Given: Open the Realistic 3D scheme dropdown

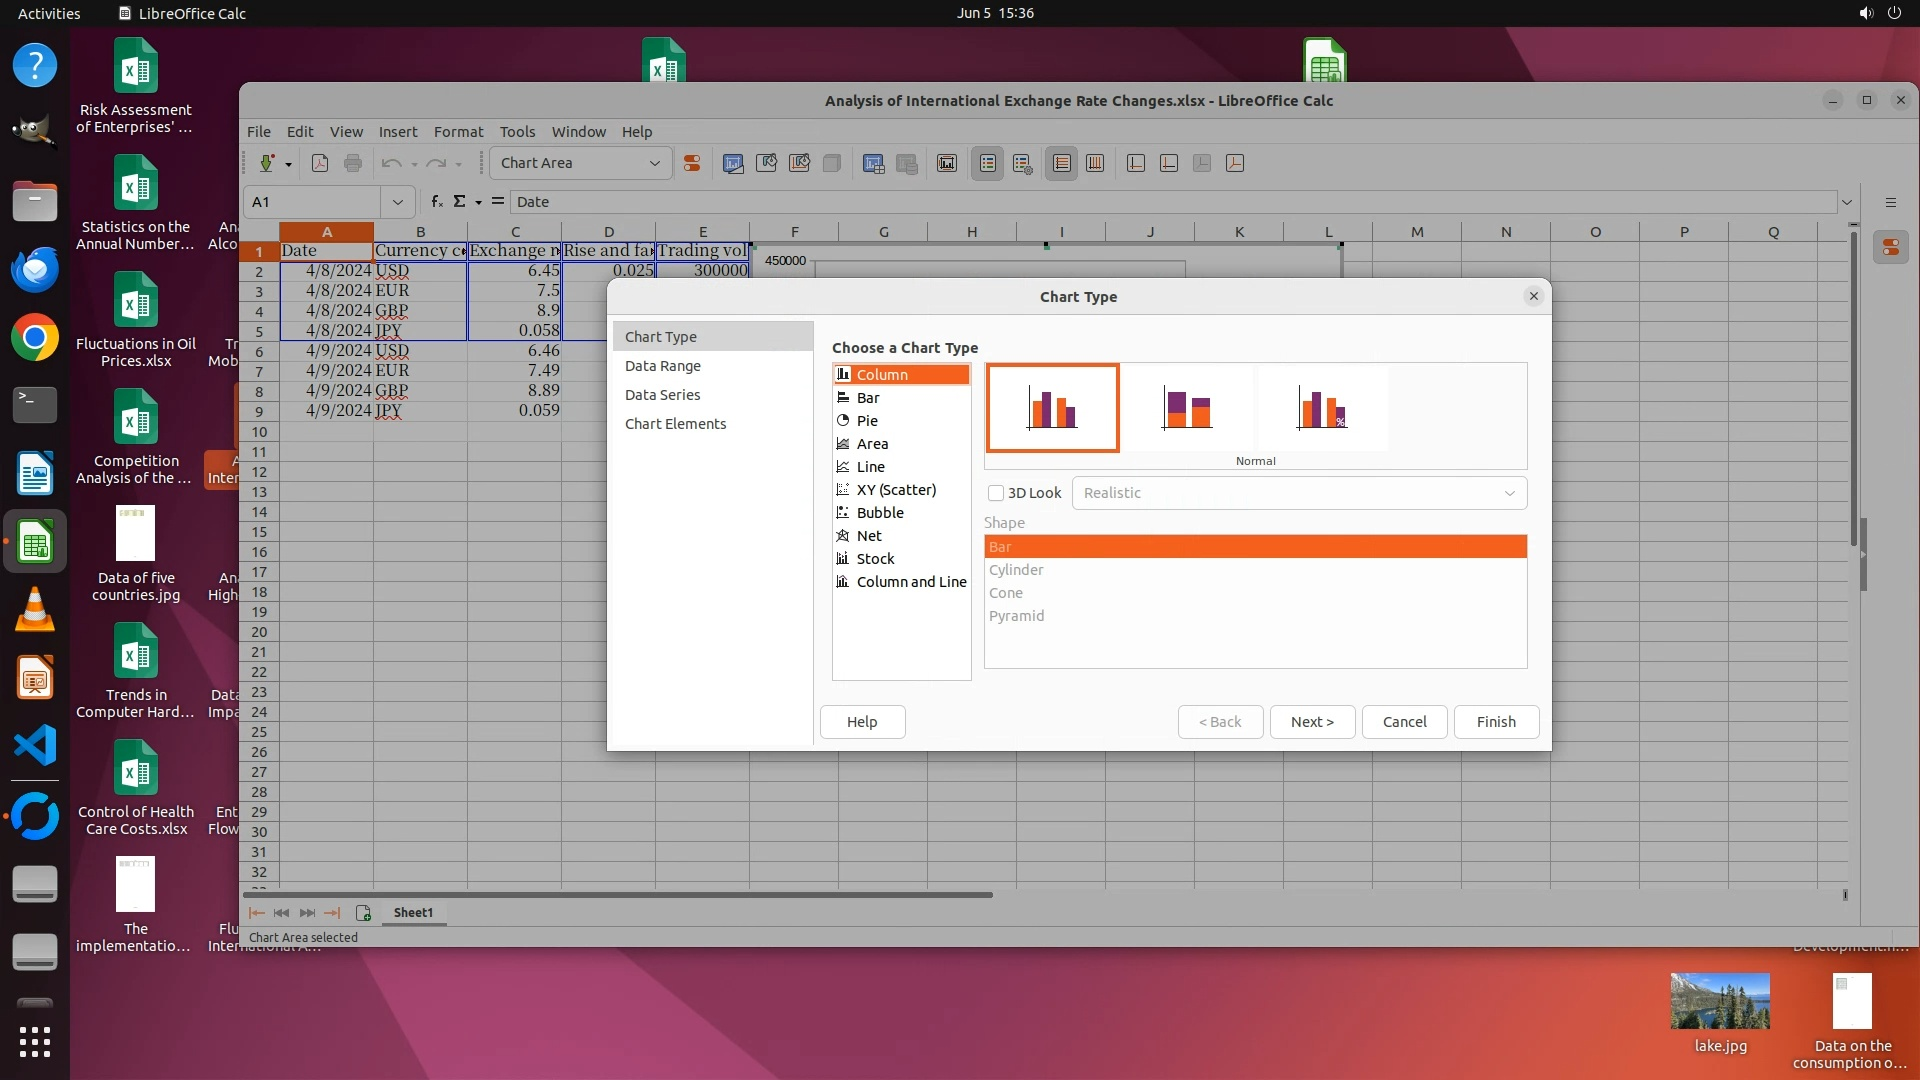Looking at the screenshot, I should 1299,493.
